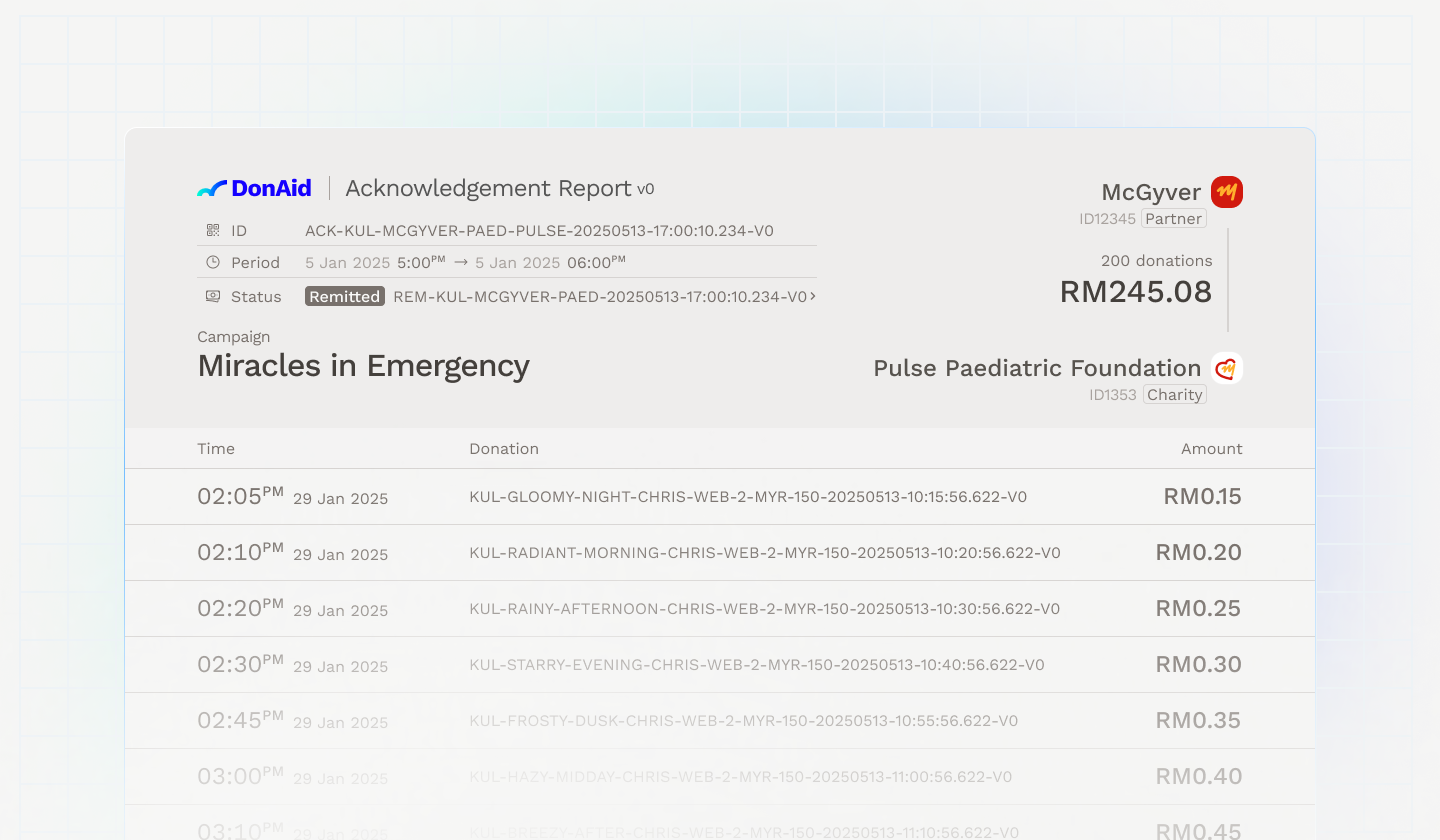Sort by the Amount column header
Screen dimensions: 1440x840
point(1211,449)
